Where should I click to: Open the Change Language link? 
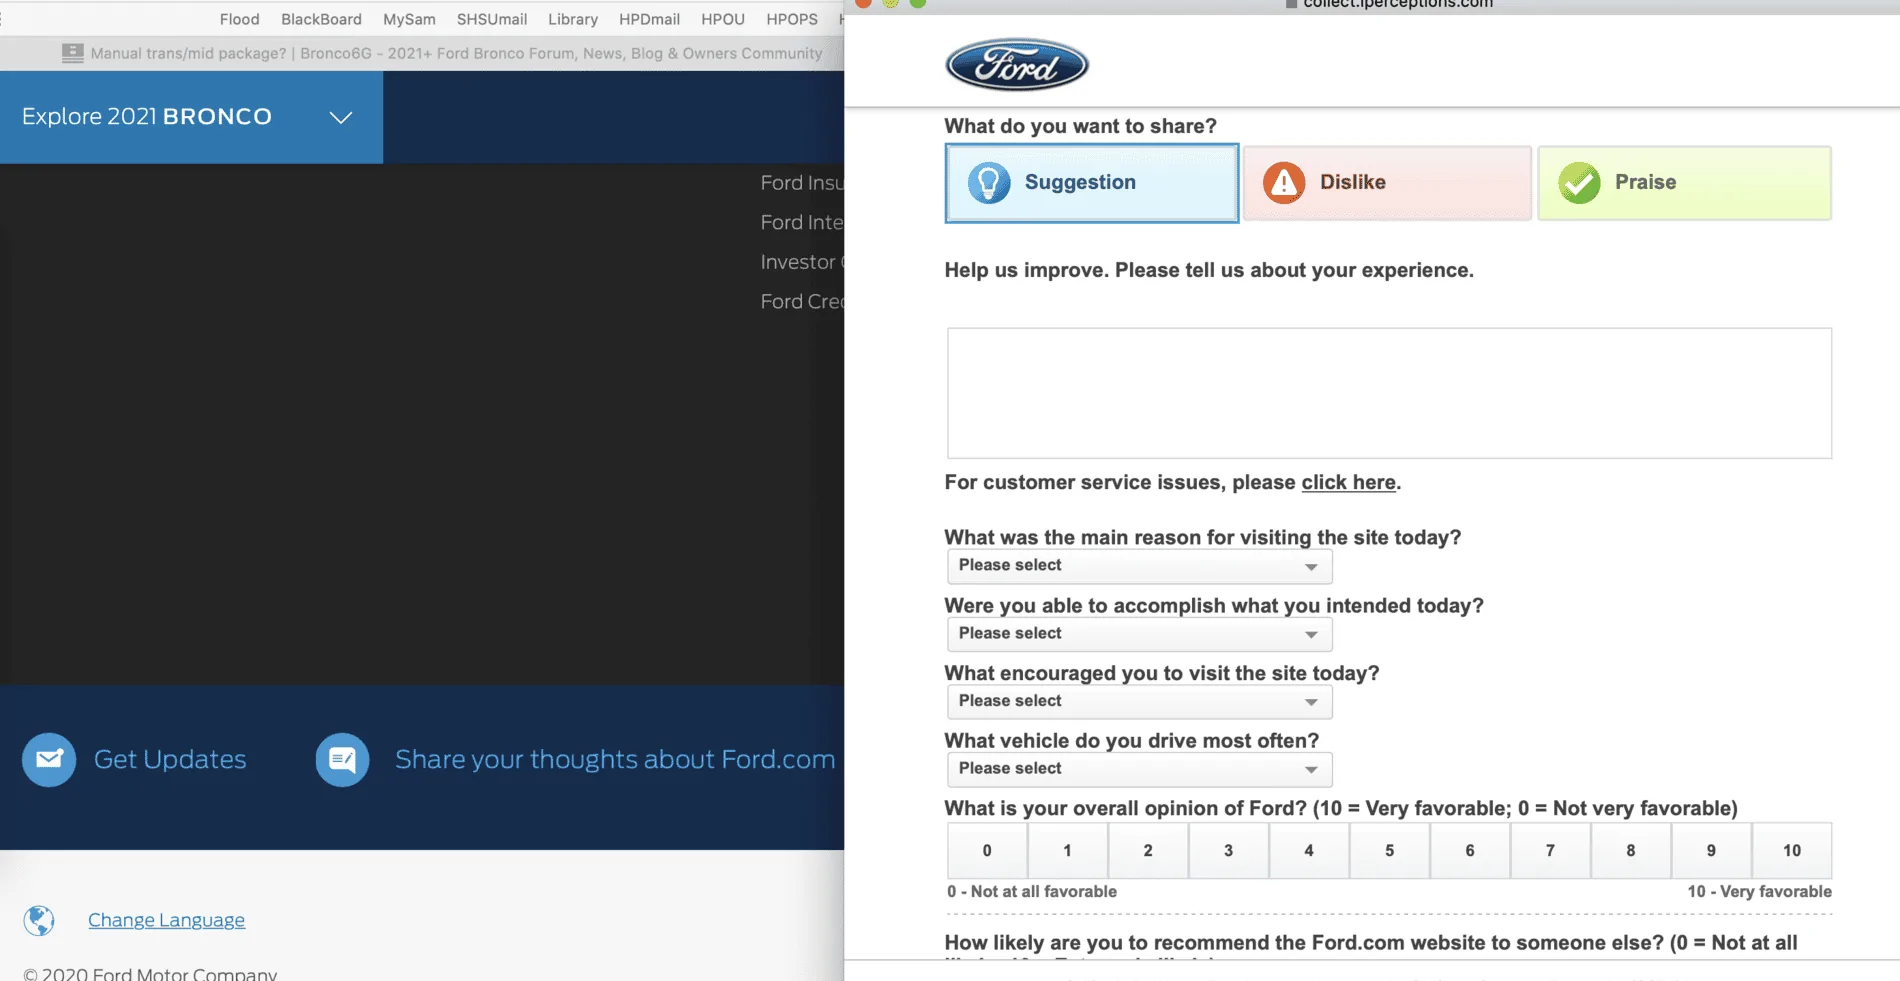(x=166, y=920)
